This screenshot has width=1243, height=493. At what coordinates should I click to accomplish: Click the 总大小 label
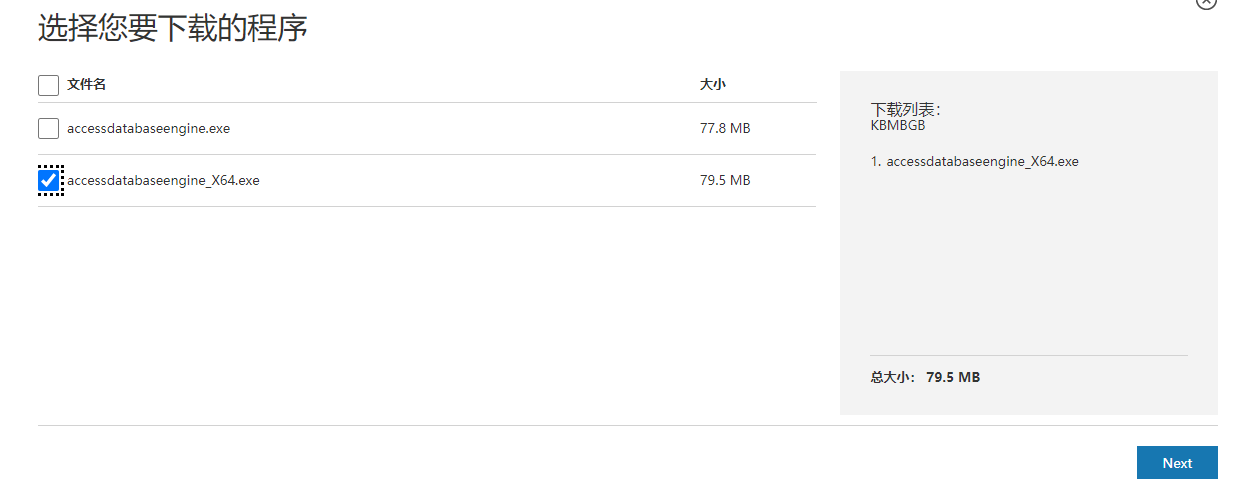[892, 378]
